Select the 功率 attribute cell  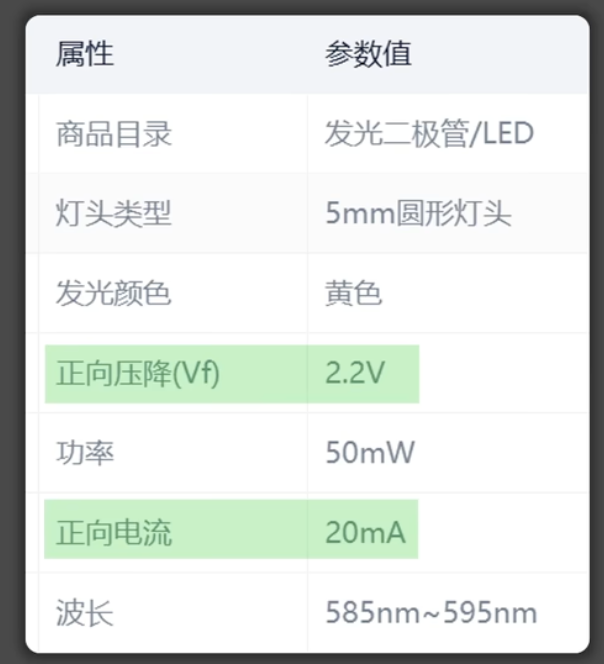(85, 453)
